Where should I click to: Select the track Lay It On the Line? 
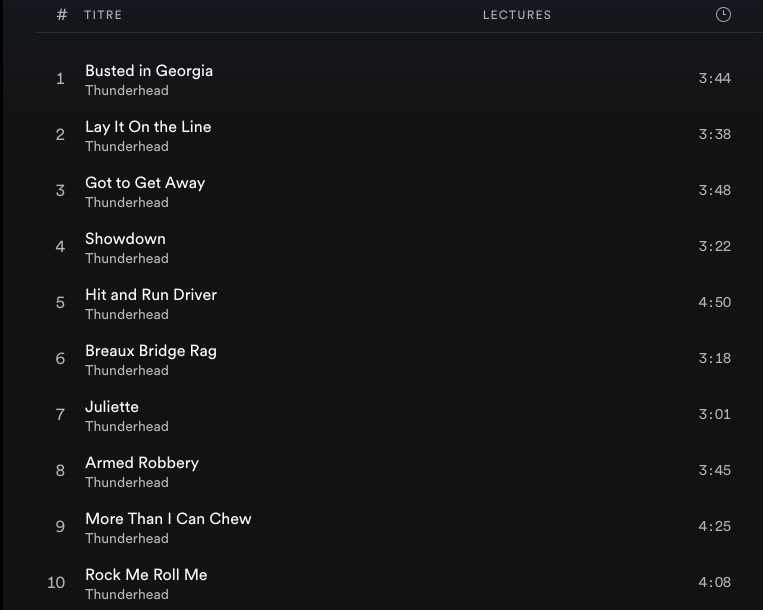[148, 127]
